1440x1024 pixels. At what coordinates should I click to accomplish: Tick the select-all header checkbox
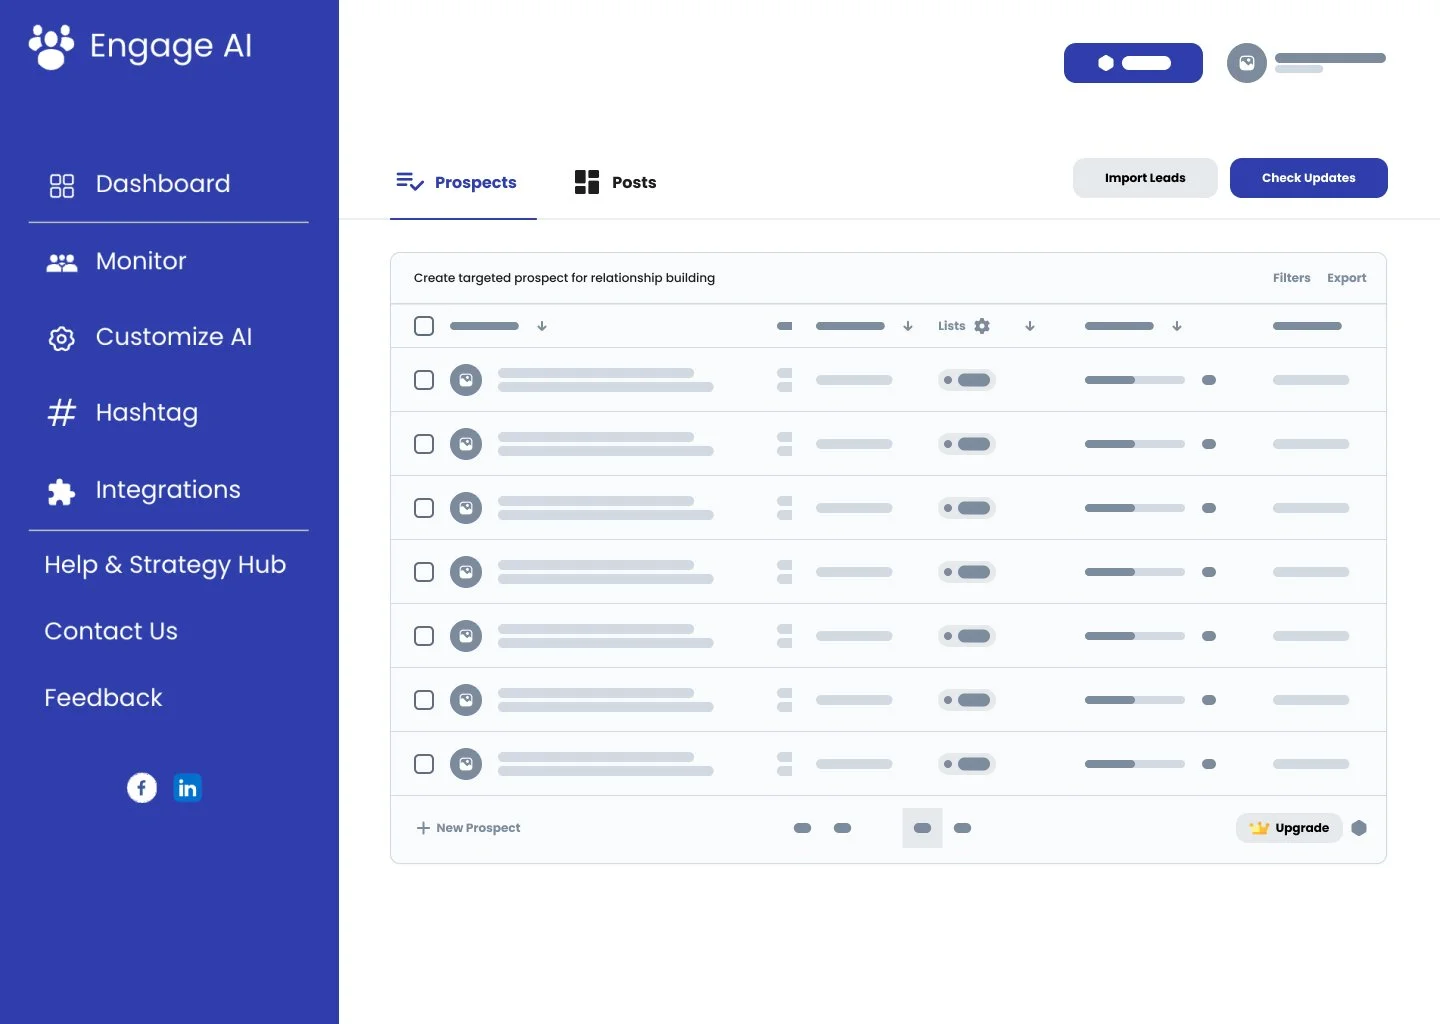(x=424, y=326)
